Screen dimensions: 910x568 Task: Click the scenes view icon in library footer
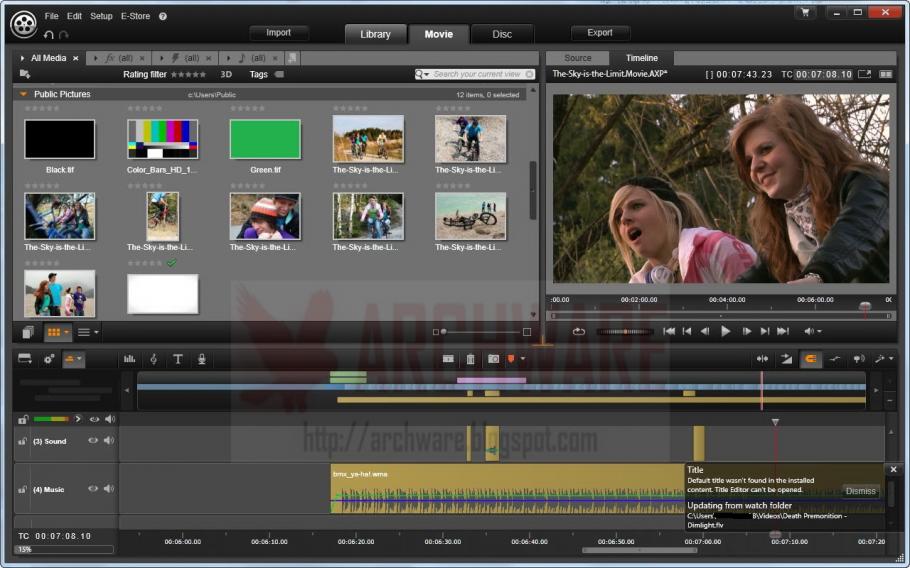28,332
